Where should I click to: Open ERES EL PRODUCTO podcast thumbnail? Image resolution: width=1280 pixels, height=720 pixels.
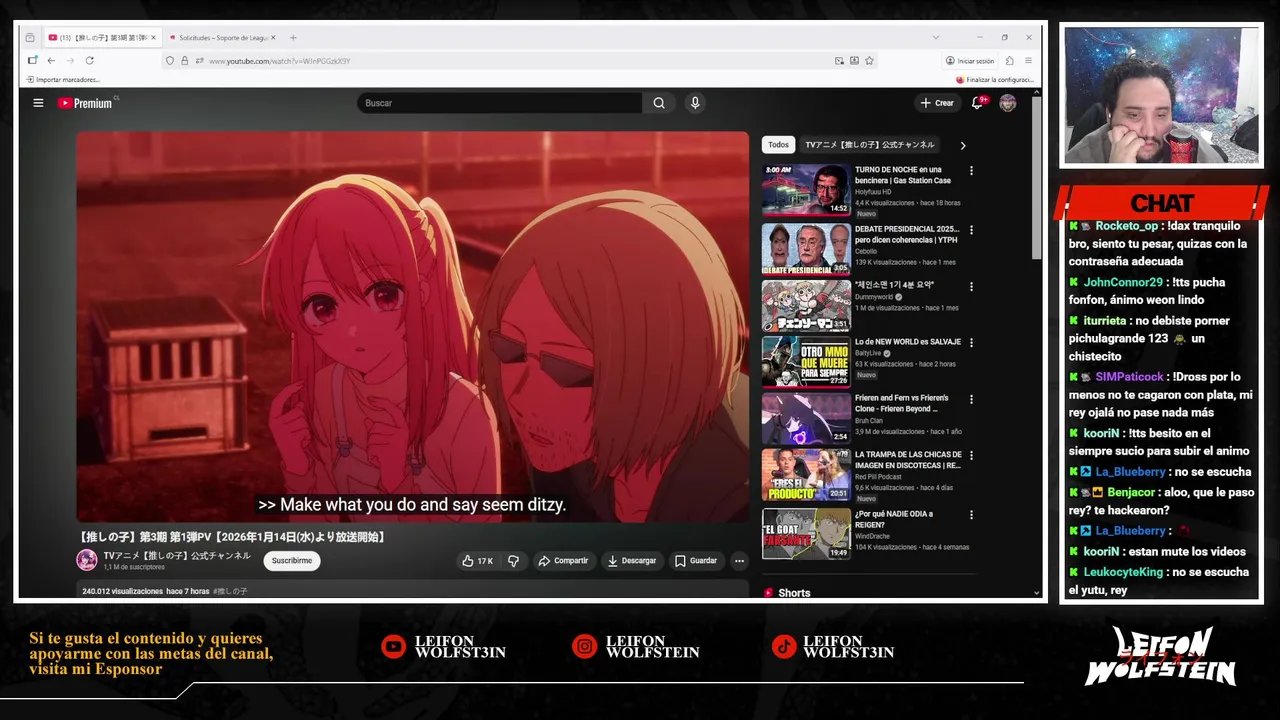tap(806, 475)
